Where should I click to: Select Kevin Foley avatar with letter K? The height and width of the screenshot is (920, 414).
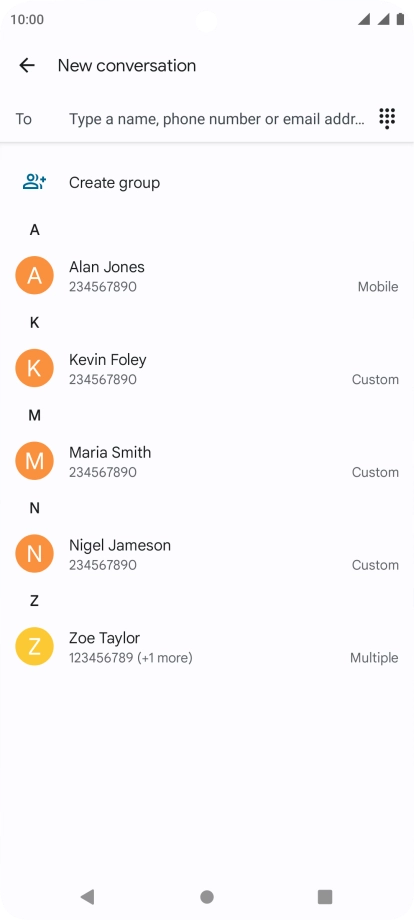pyautogui.click(x=35, y=368)
